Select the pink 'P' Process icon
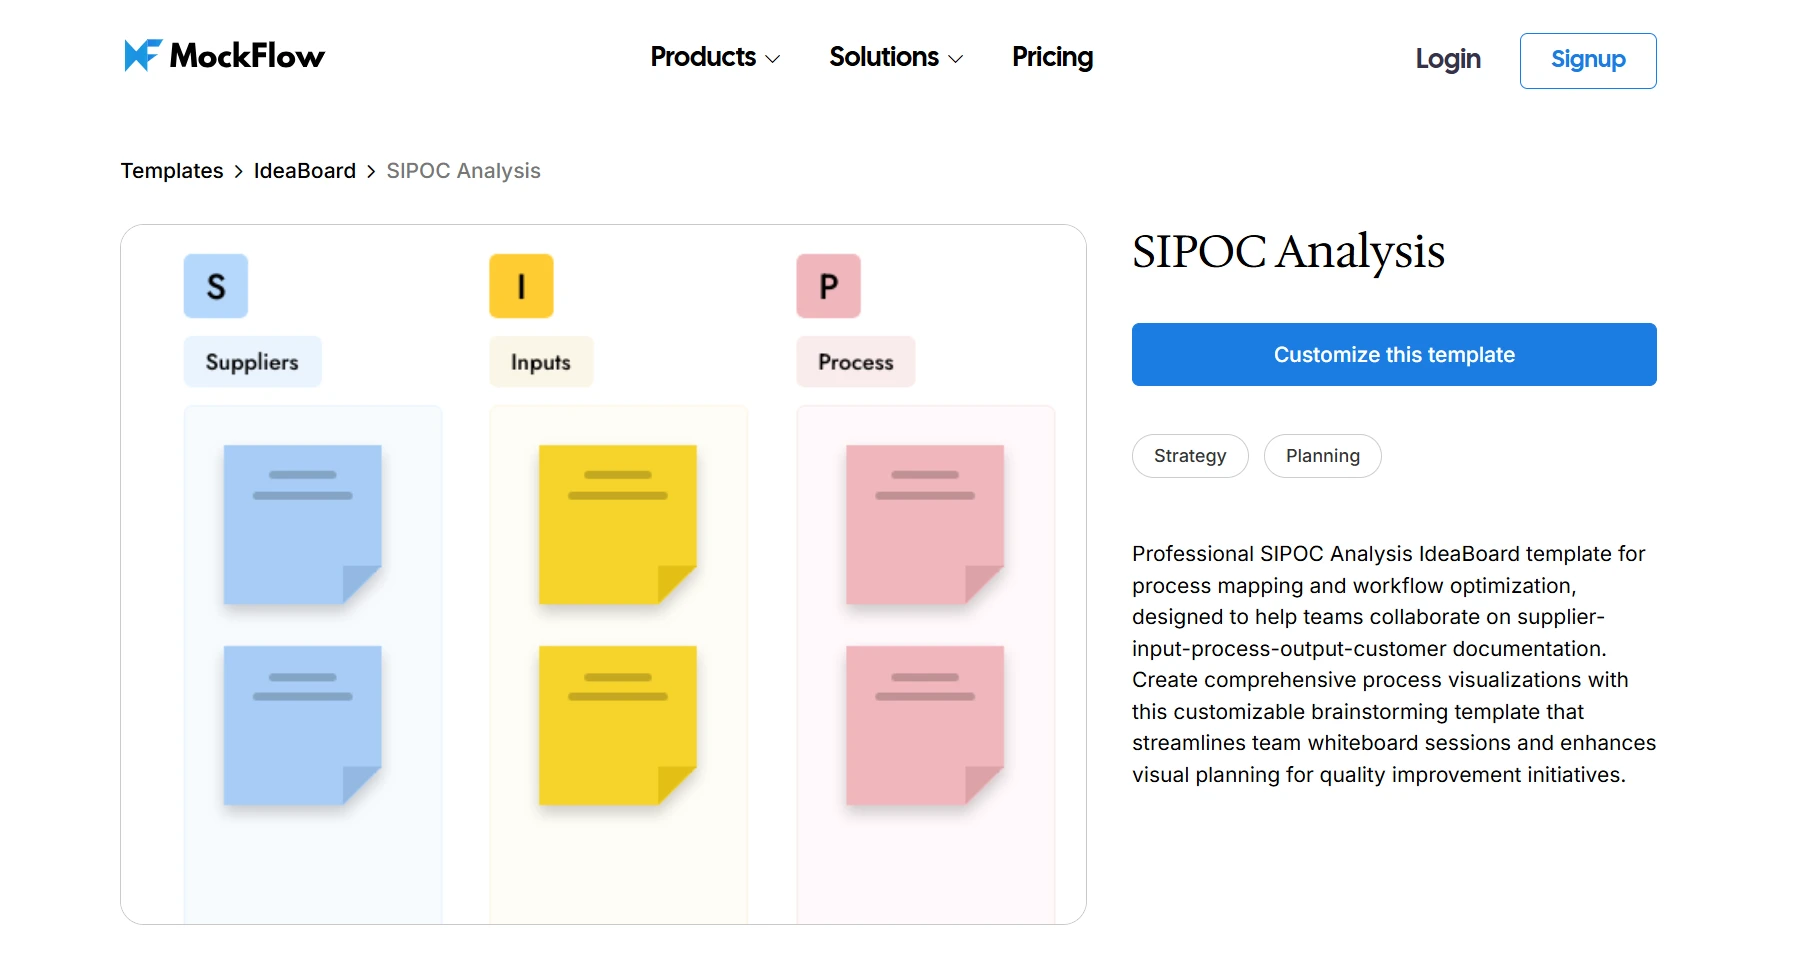Image resolution: width=1815 pixels, height=980 pixels. tap(827, 286)
